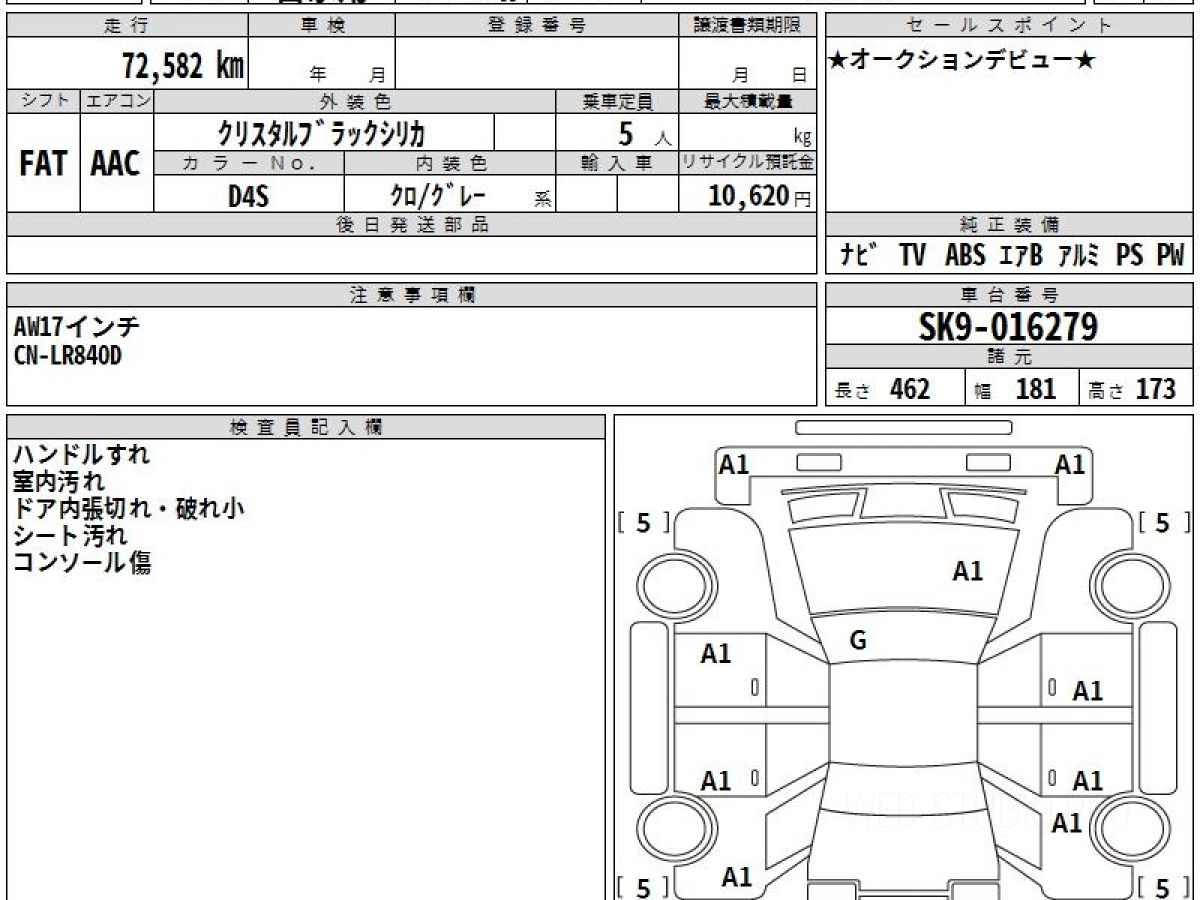Click the 輸入車 label

click(617, 163)
